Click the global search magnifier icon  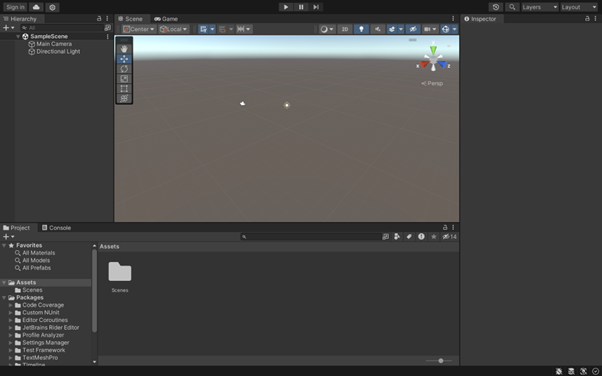pyautogui.click(x=512, y=7)
